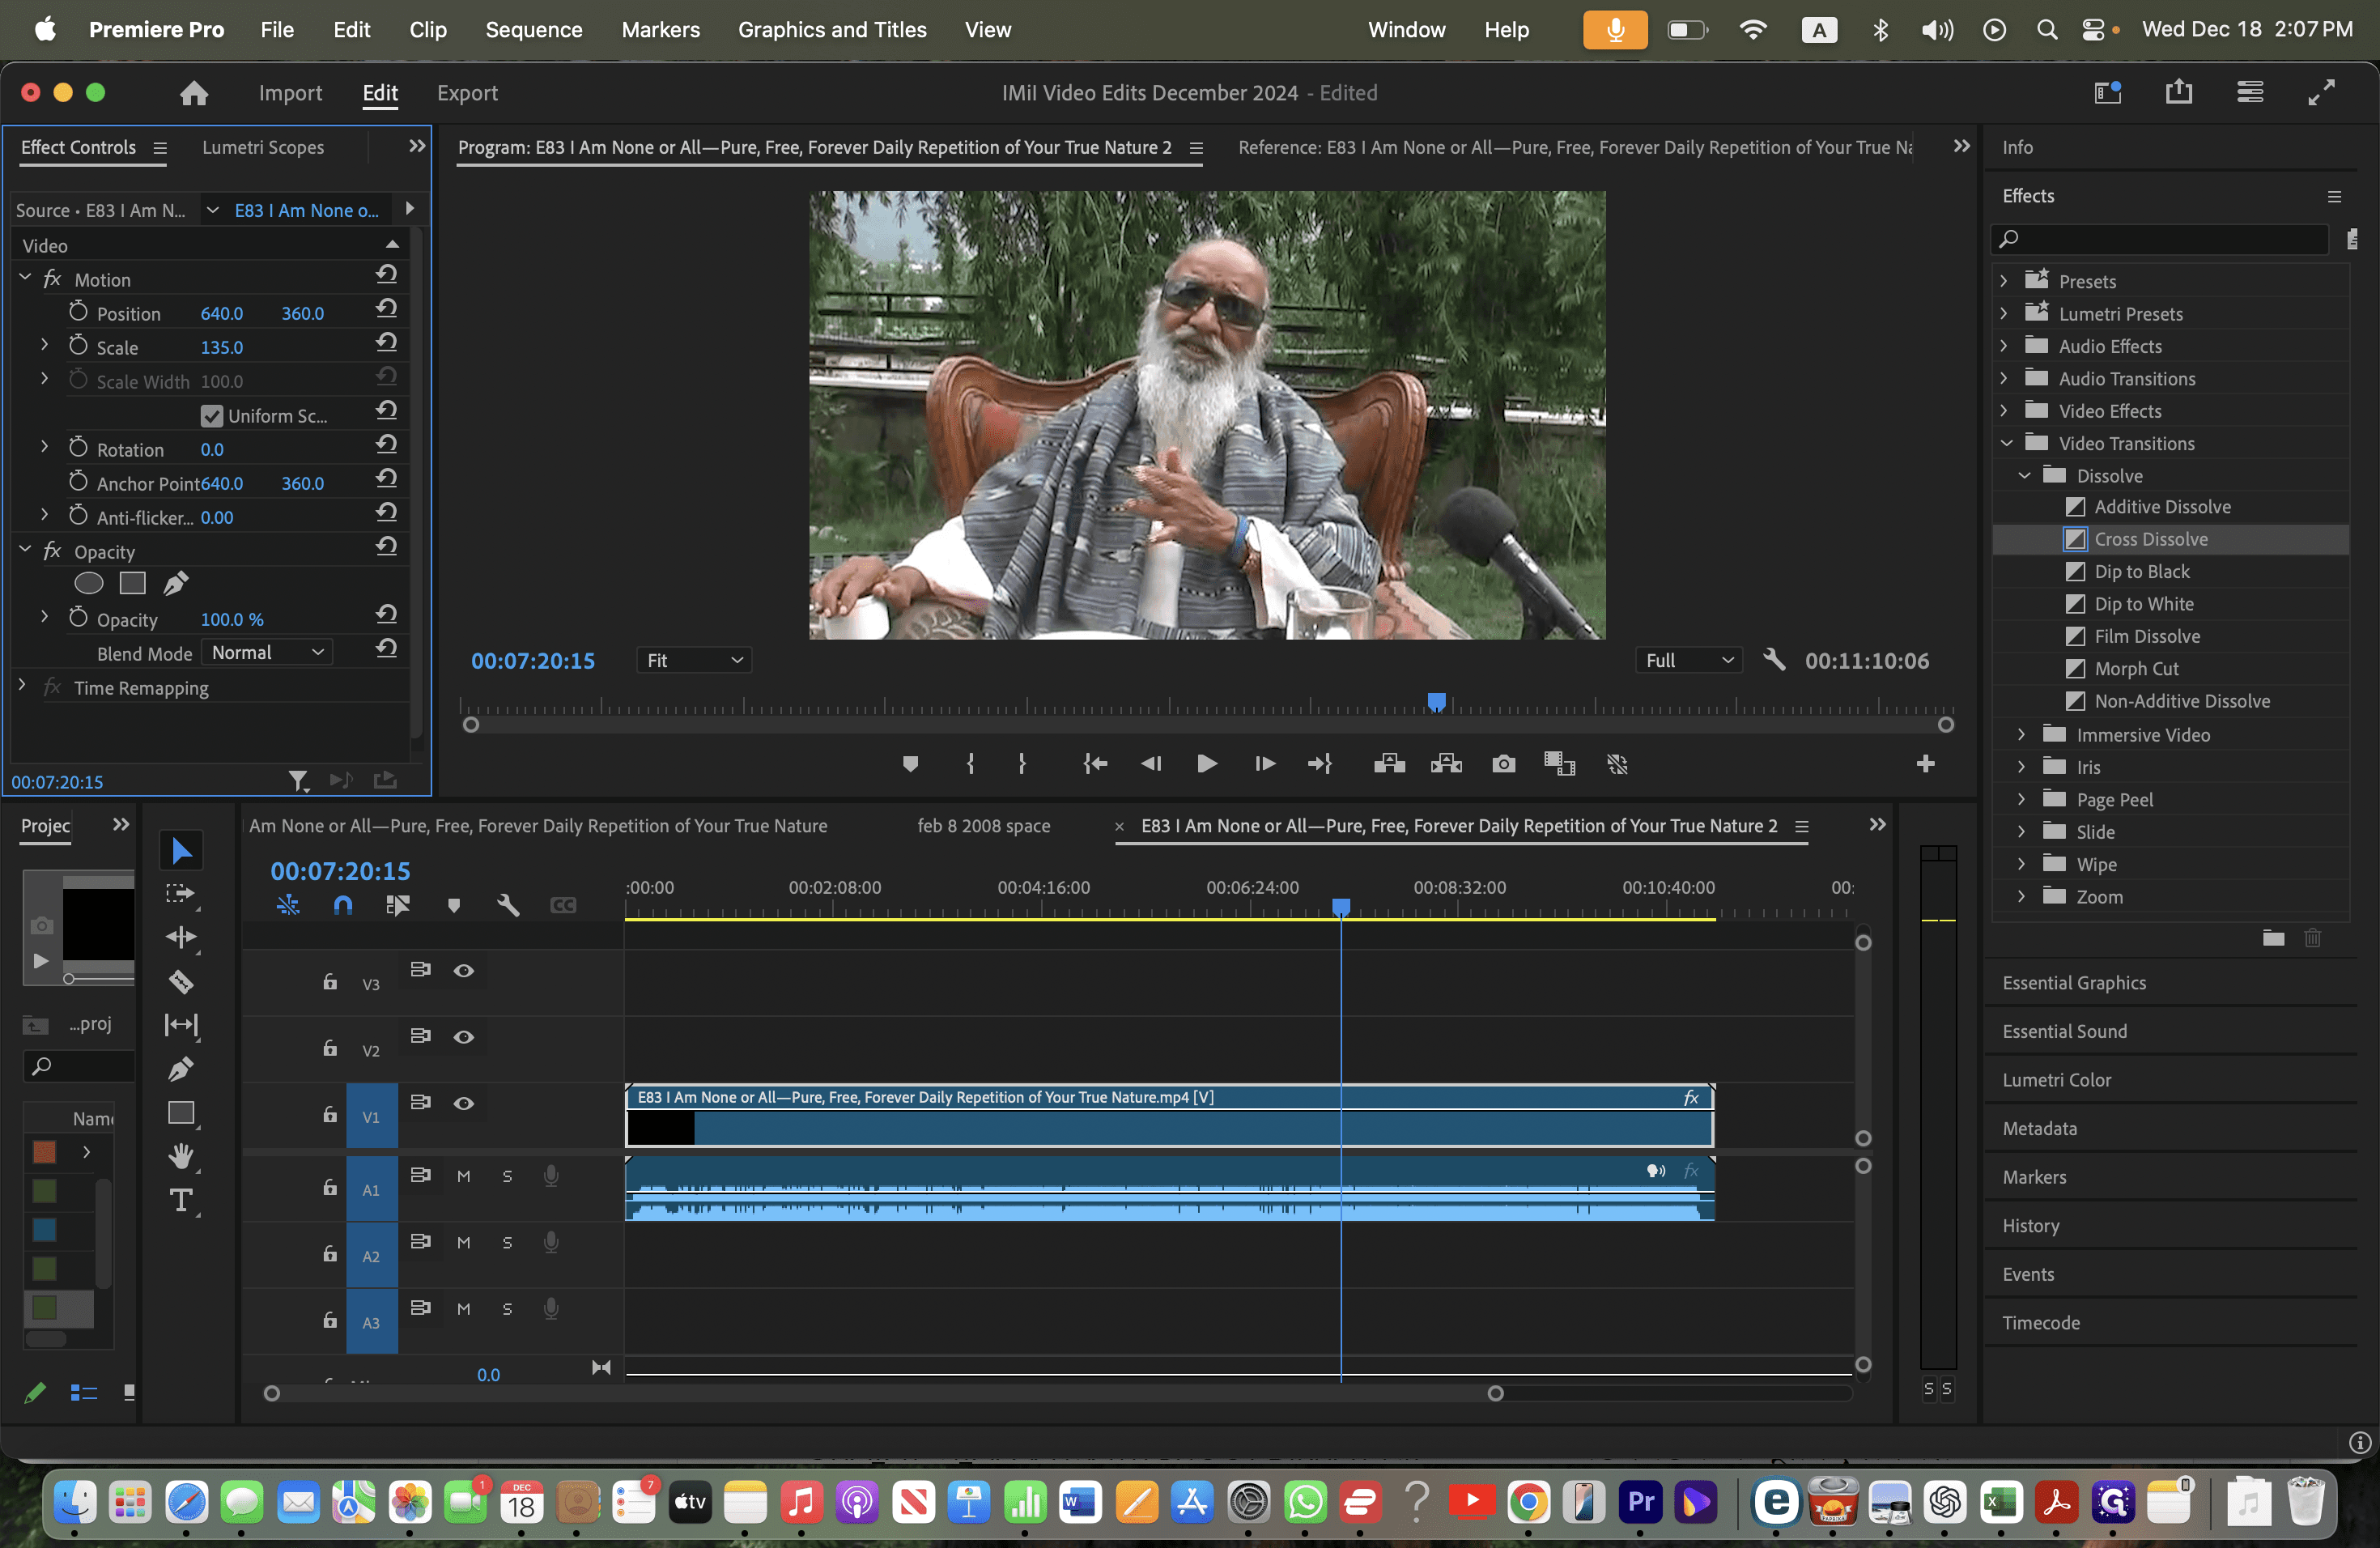Select the Type tool
This screenshot has width=2380, height=1548.
[181, 1200]
